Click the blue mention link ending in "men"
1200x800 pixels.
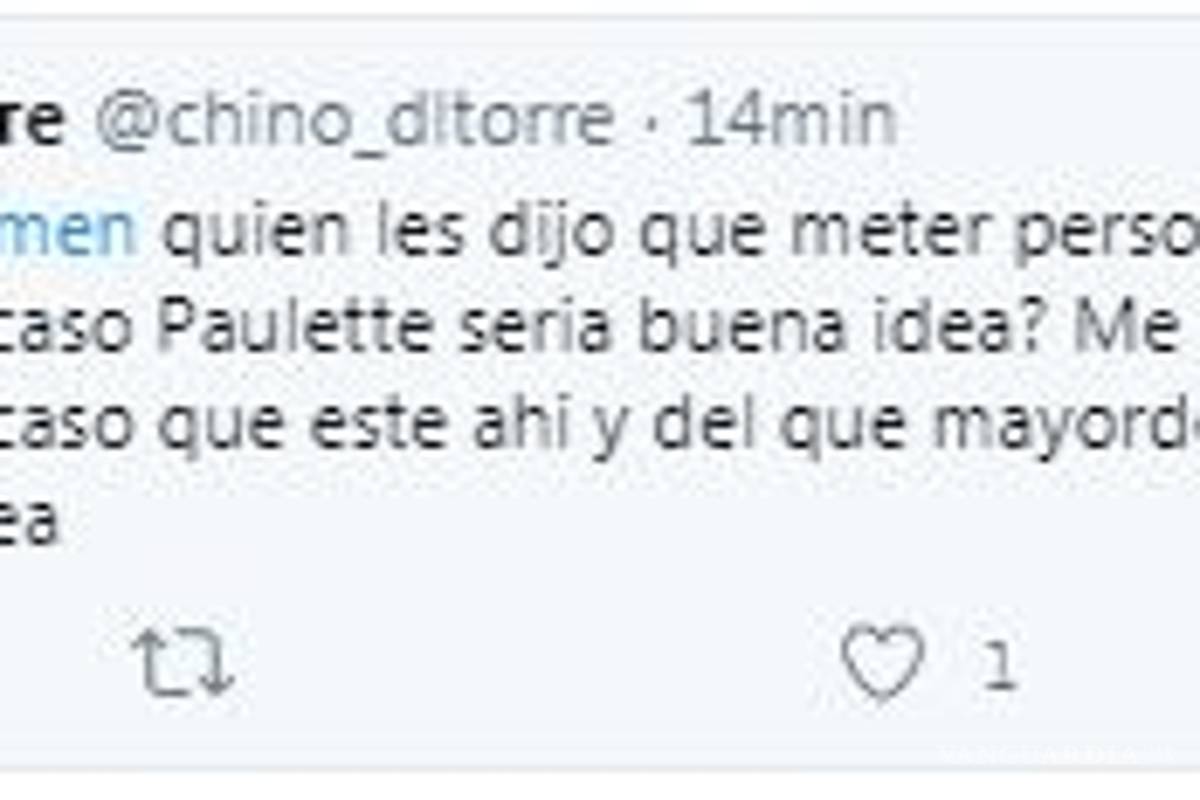[68, 230]
